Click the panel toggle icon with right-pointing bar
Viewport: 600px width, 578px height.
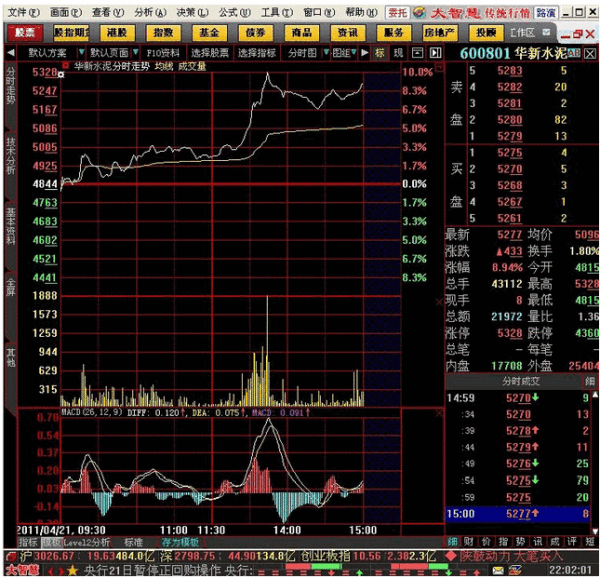pos(432,51)
